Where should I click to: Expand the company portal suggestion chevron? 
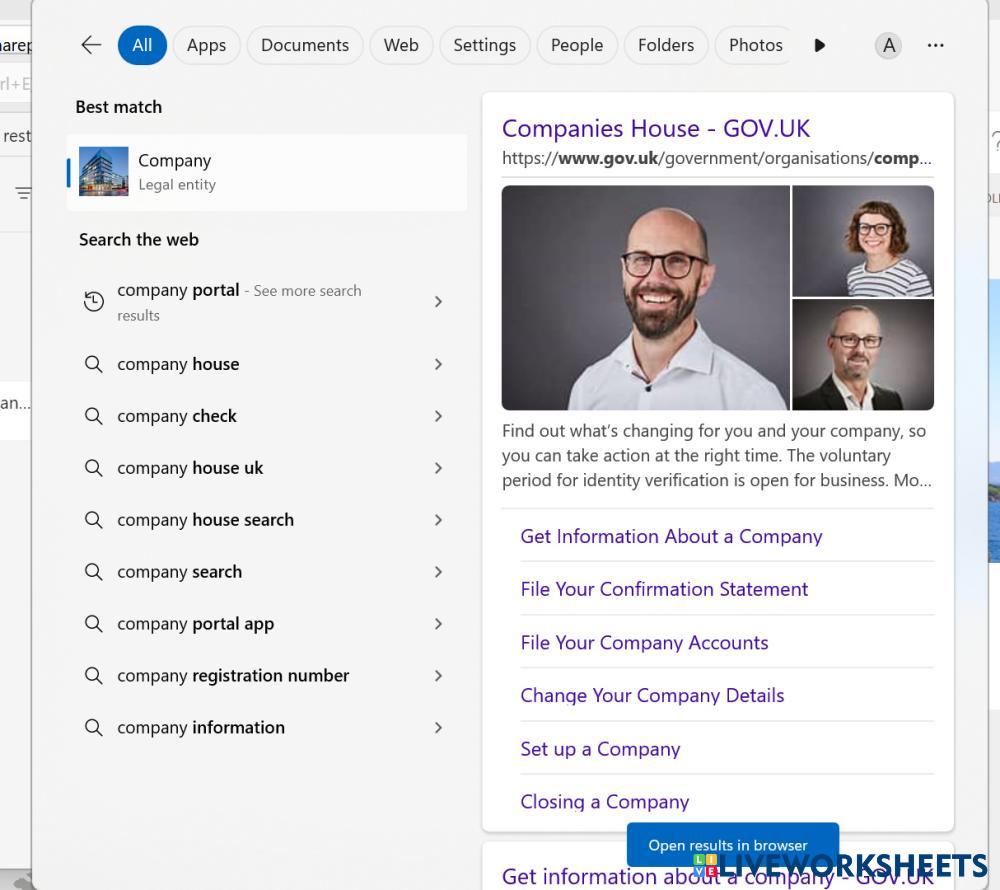(438, 302)
